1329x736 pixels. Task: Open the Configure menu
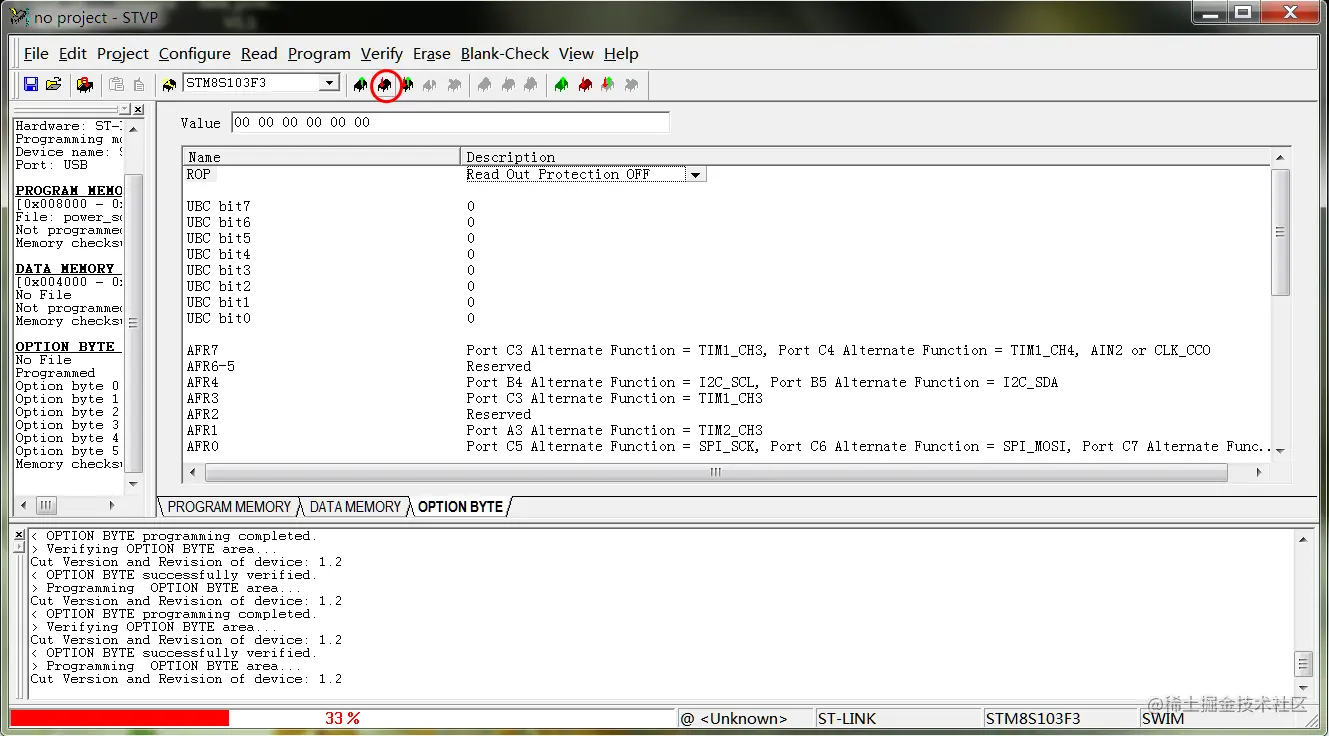click(195, 54)
